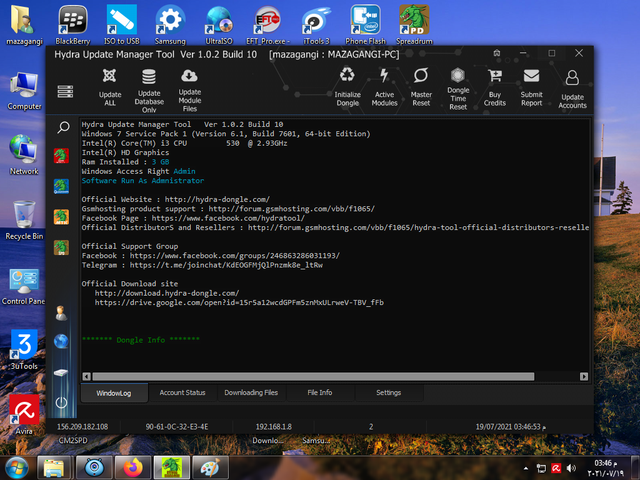Click the log's right scroll arrow
640x480 pixels.
(x=584, y=376)
